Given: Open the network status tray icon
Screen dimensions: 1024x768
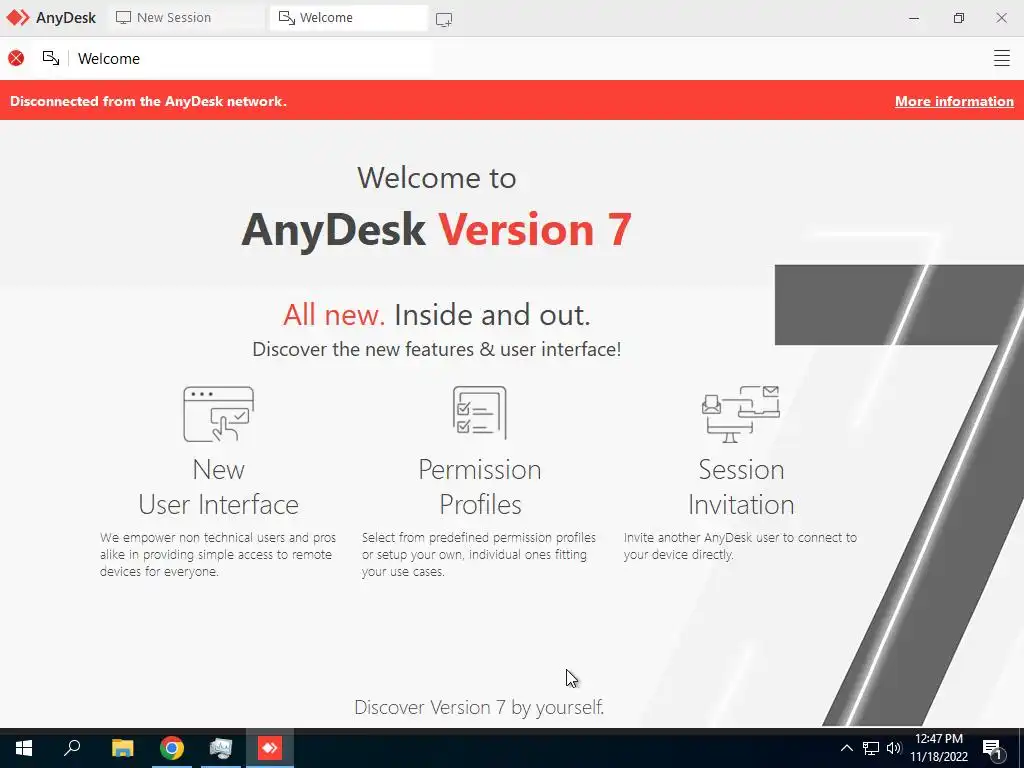Looking at the screenshot, I should [871, 748].
